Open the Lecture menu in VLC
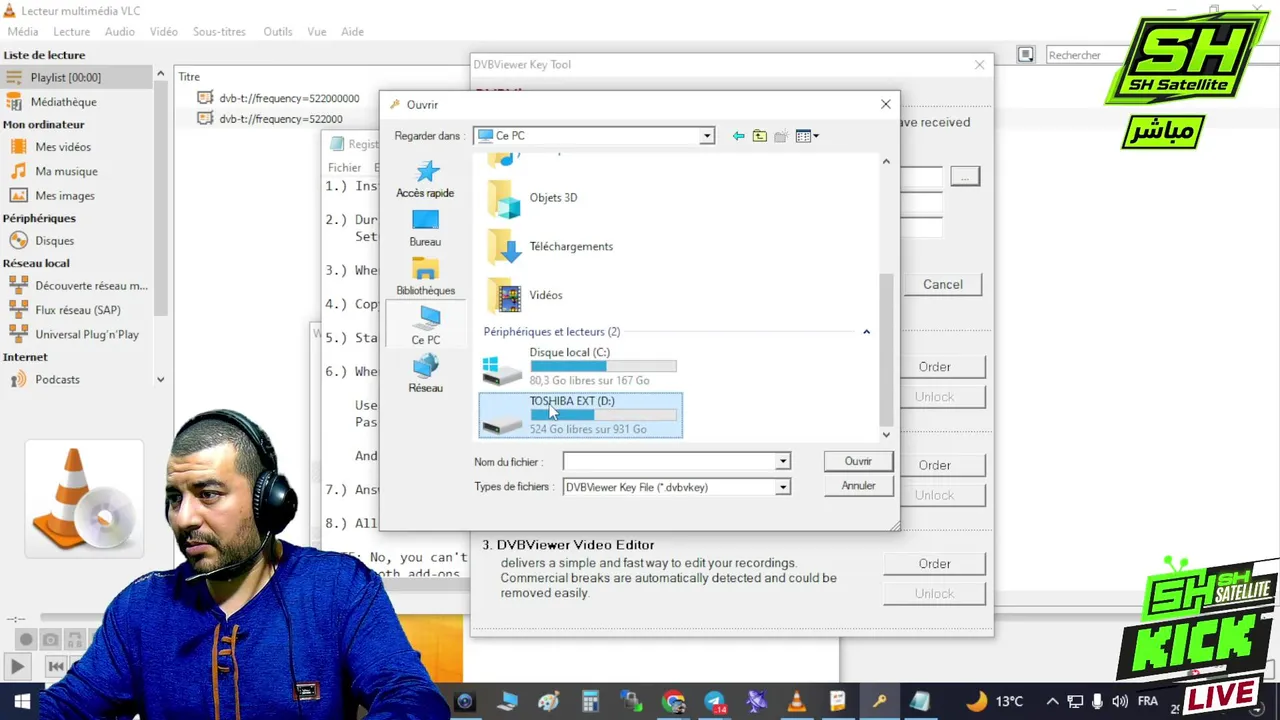Image resolution: width=1280 pixels, height=720 pixels. (x=71, y=32)
